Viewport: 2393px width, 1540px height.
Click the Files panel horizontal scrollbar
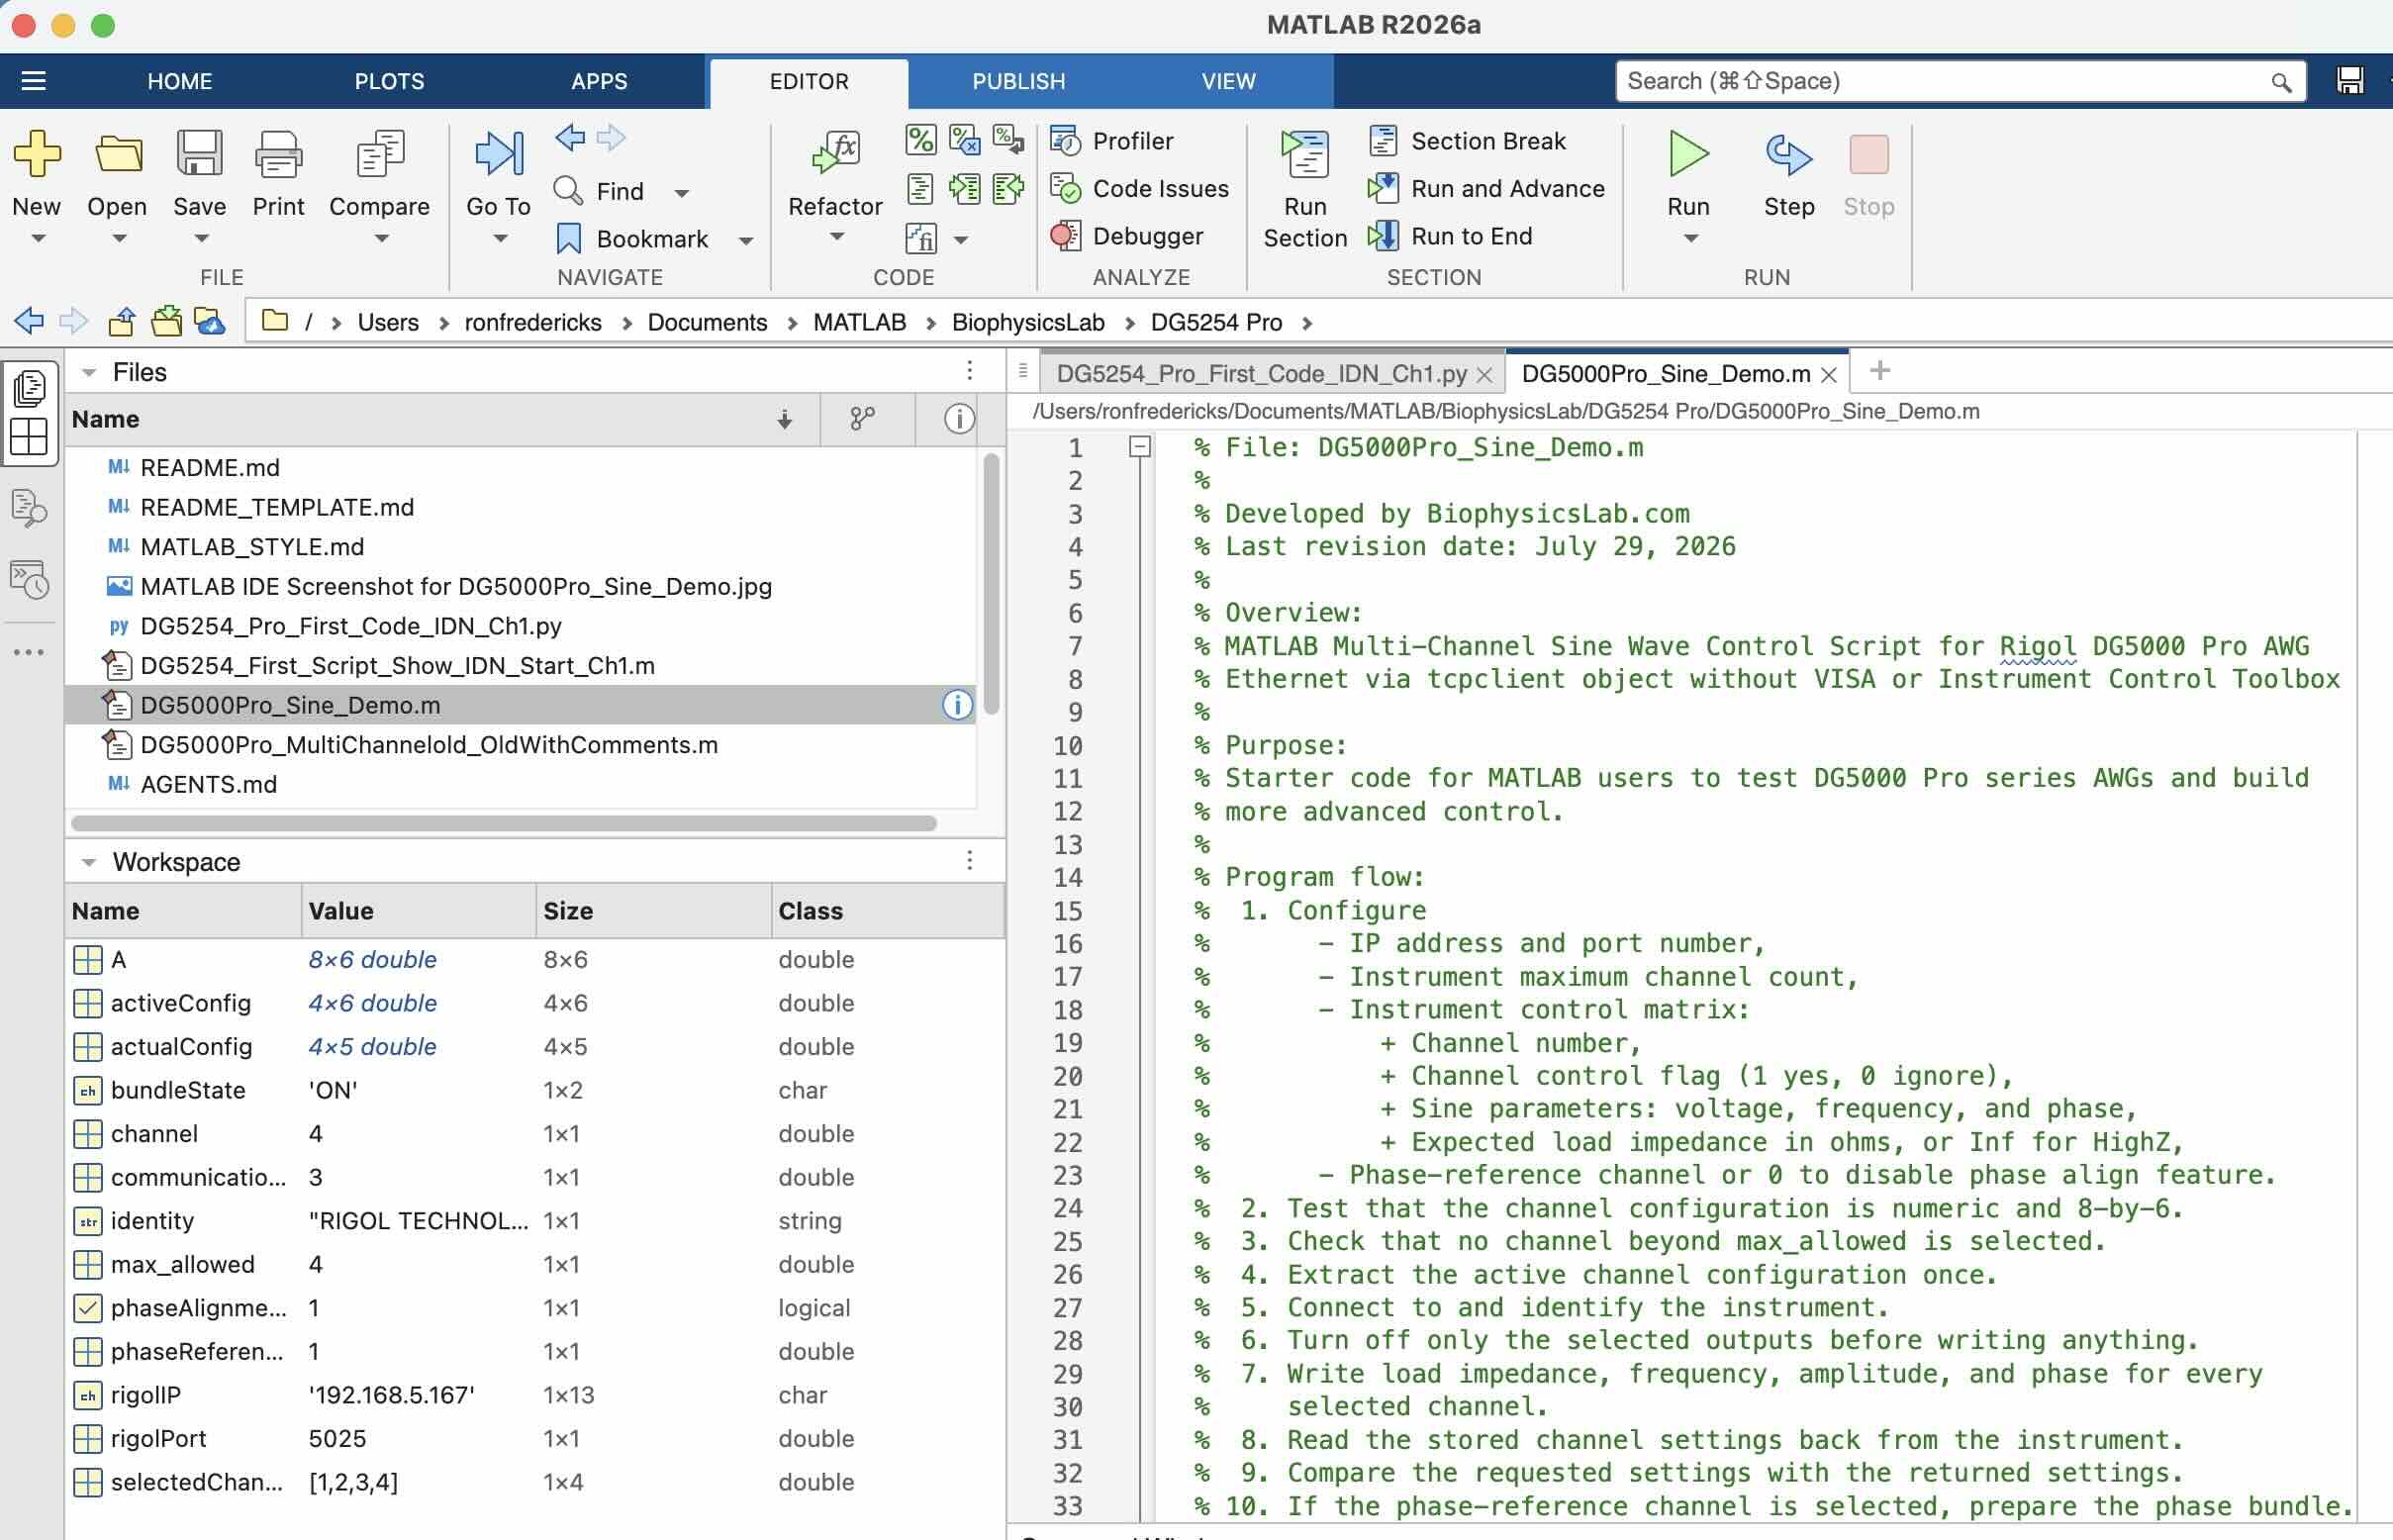pos(504,823)
